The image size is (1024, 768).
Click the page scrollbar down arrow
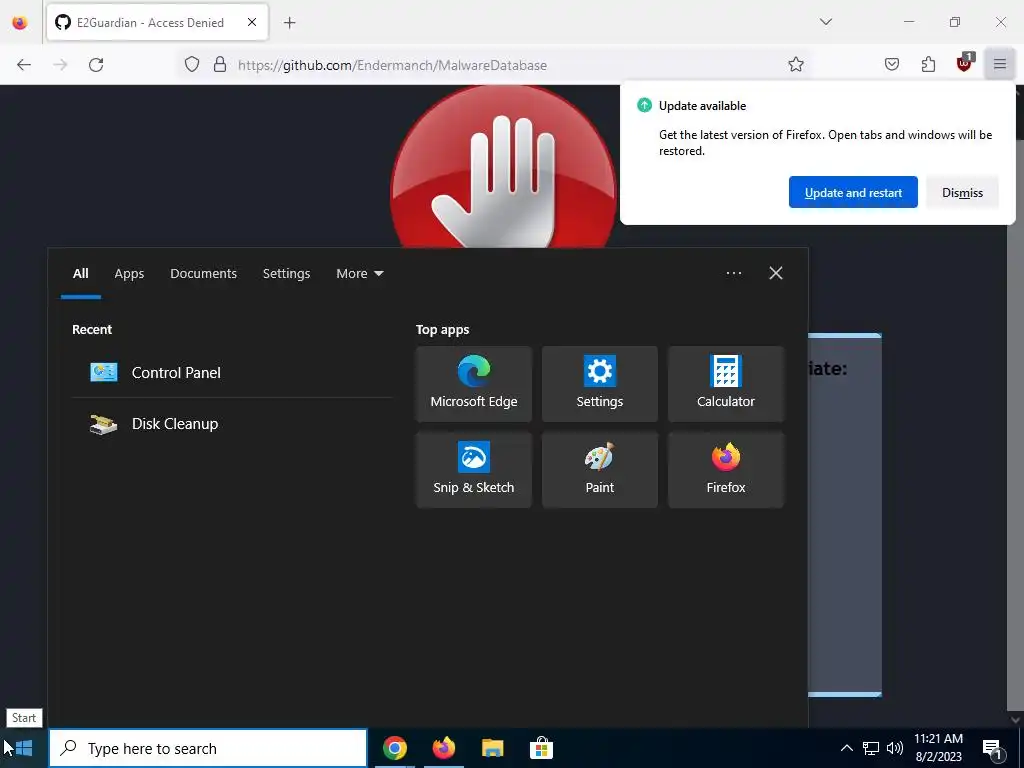[x=1015, y=720]
